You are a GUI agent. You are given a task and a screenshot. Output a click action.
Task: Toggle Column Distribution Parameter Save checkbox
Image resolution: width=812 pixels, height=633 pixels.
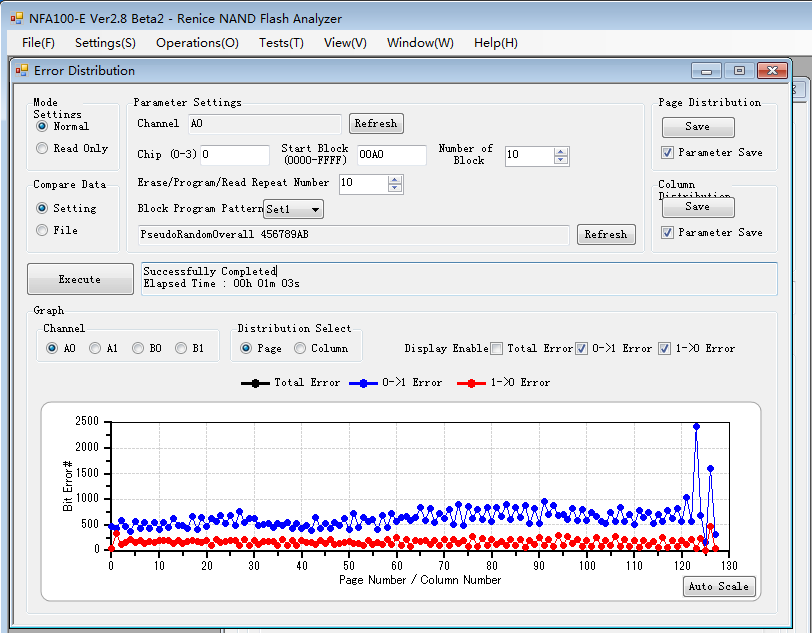coord(668,233)
